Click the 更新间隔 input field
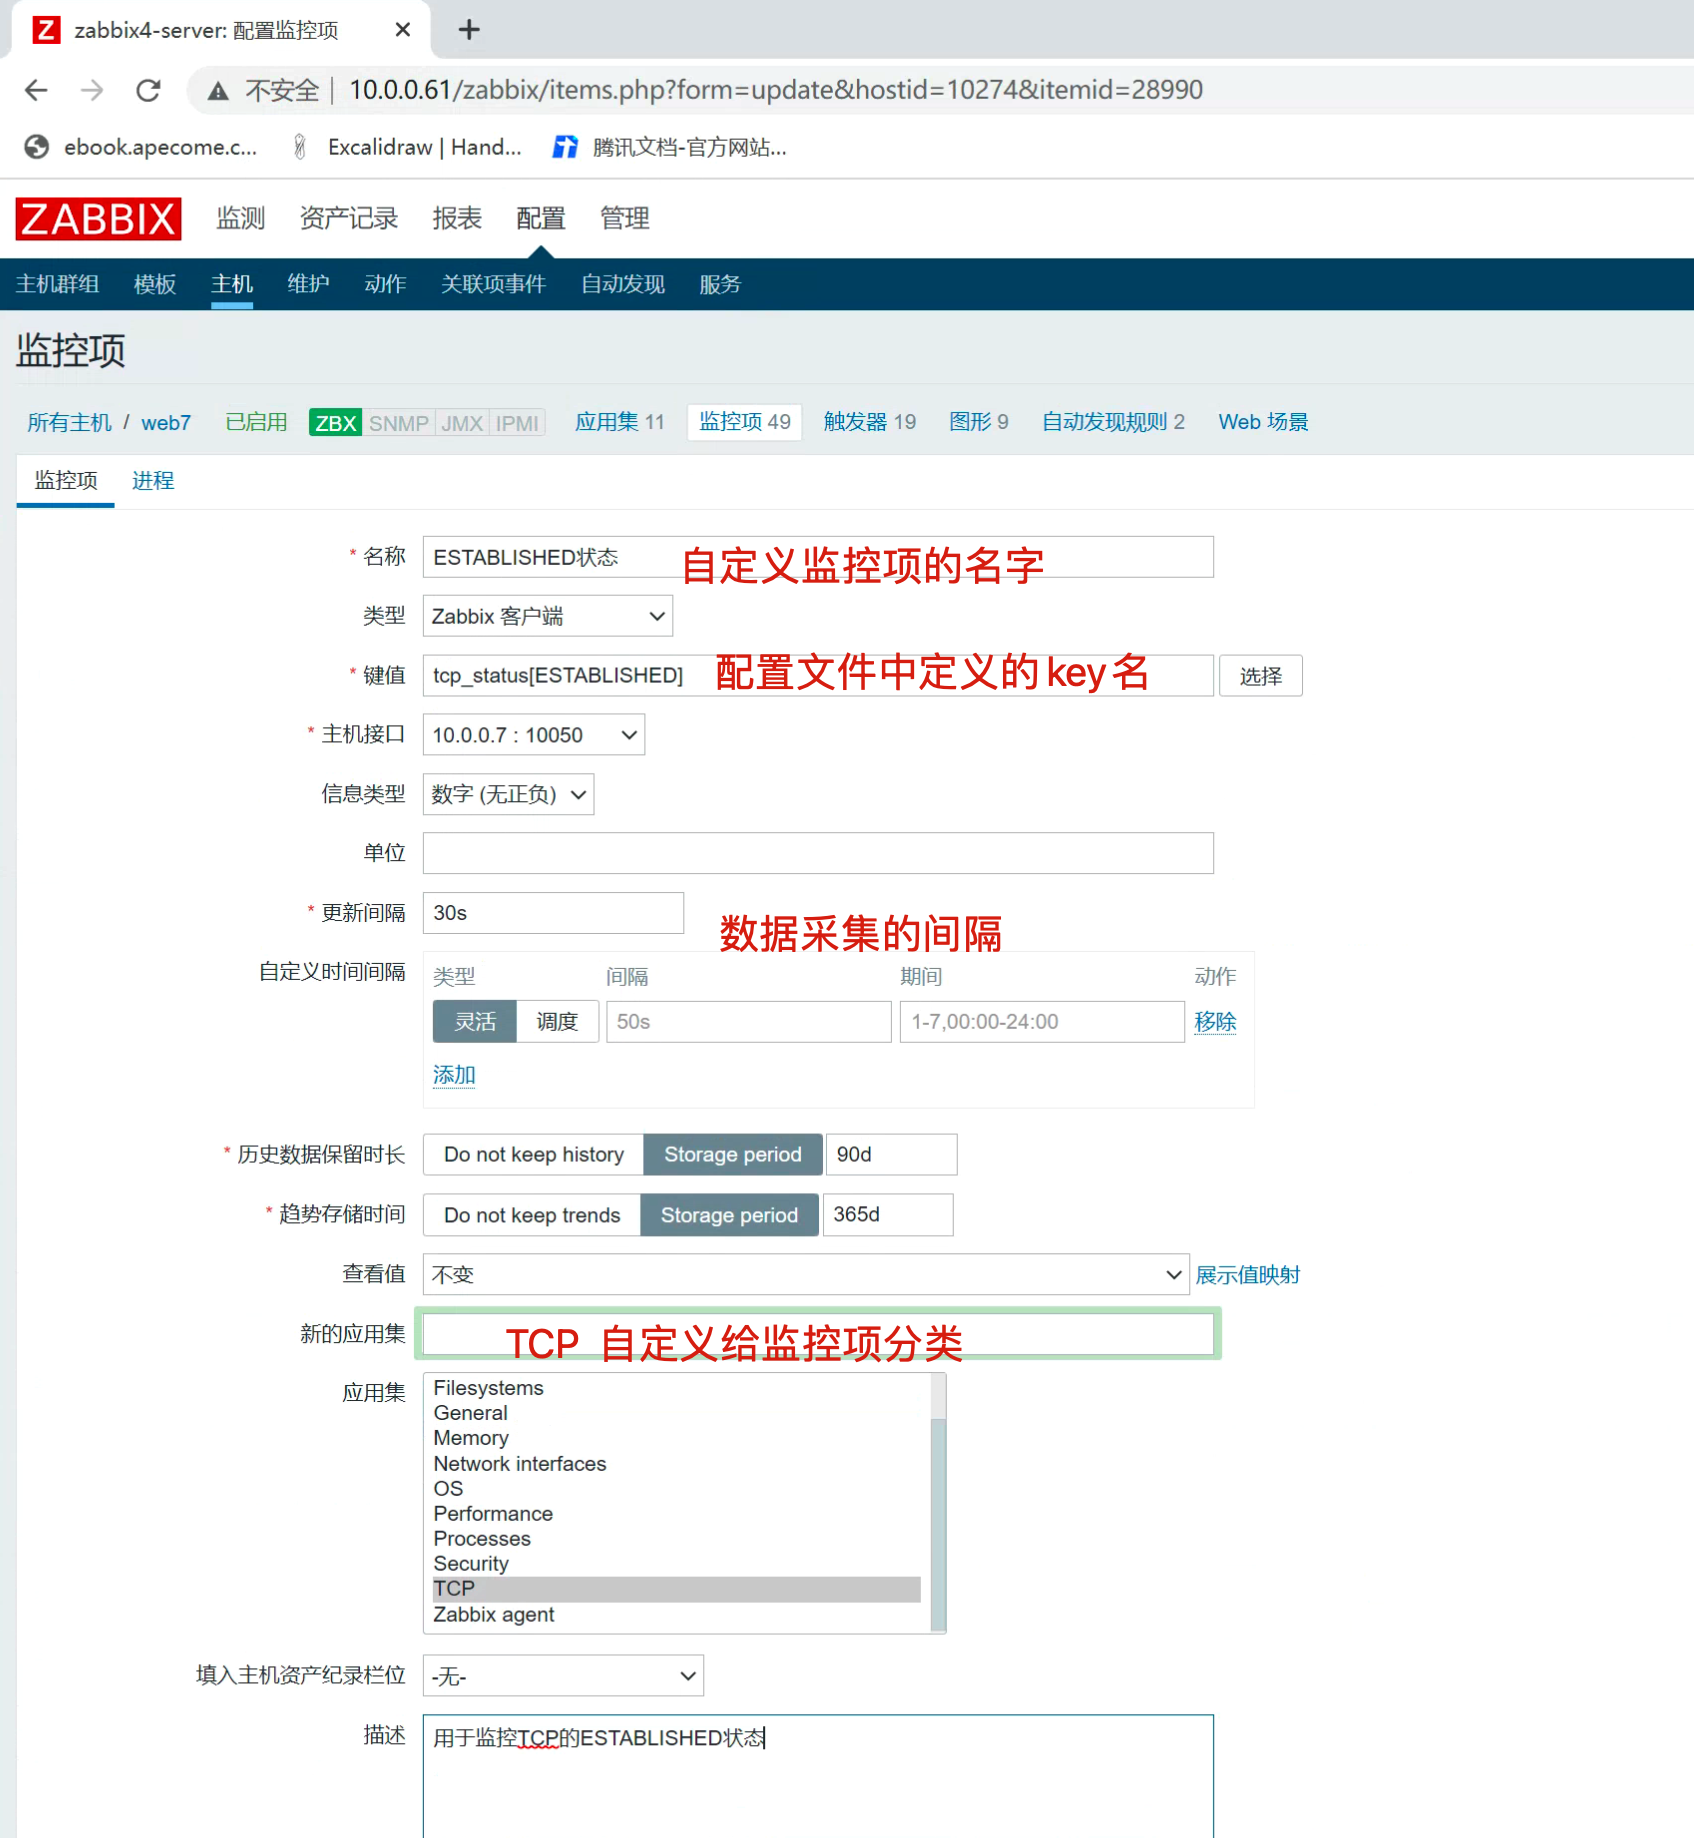Viewport: 1694px width, 1838px height. [553, 913]
